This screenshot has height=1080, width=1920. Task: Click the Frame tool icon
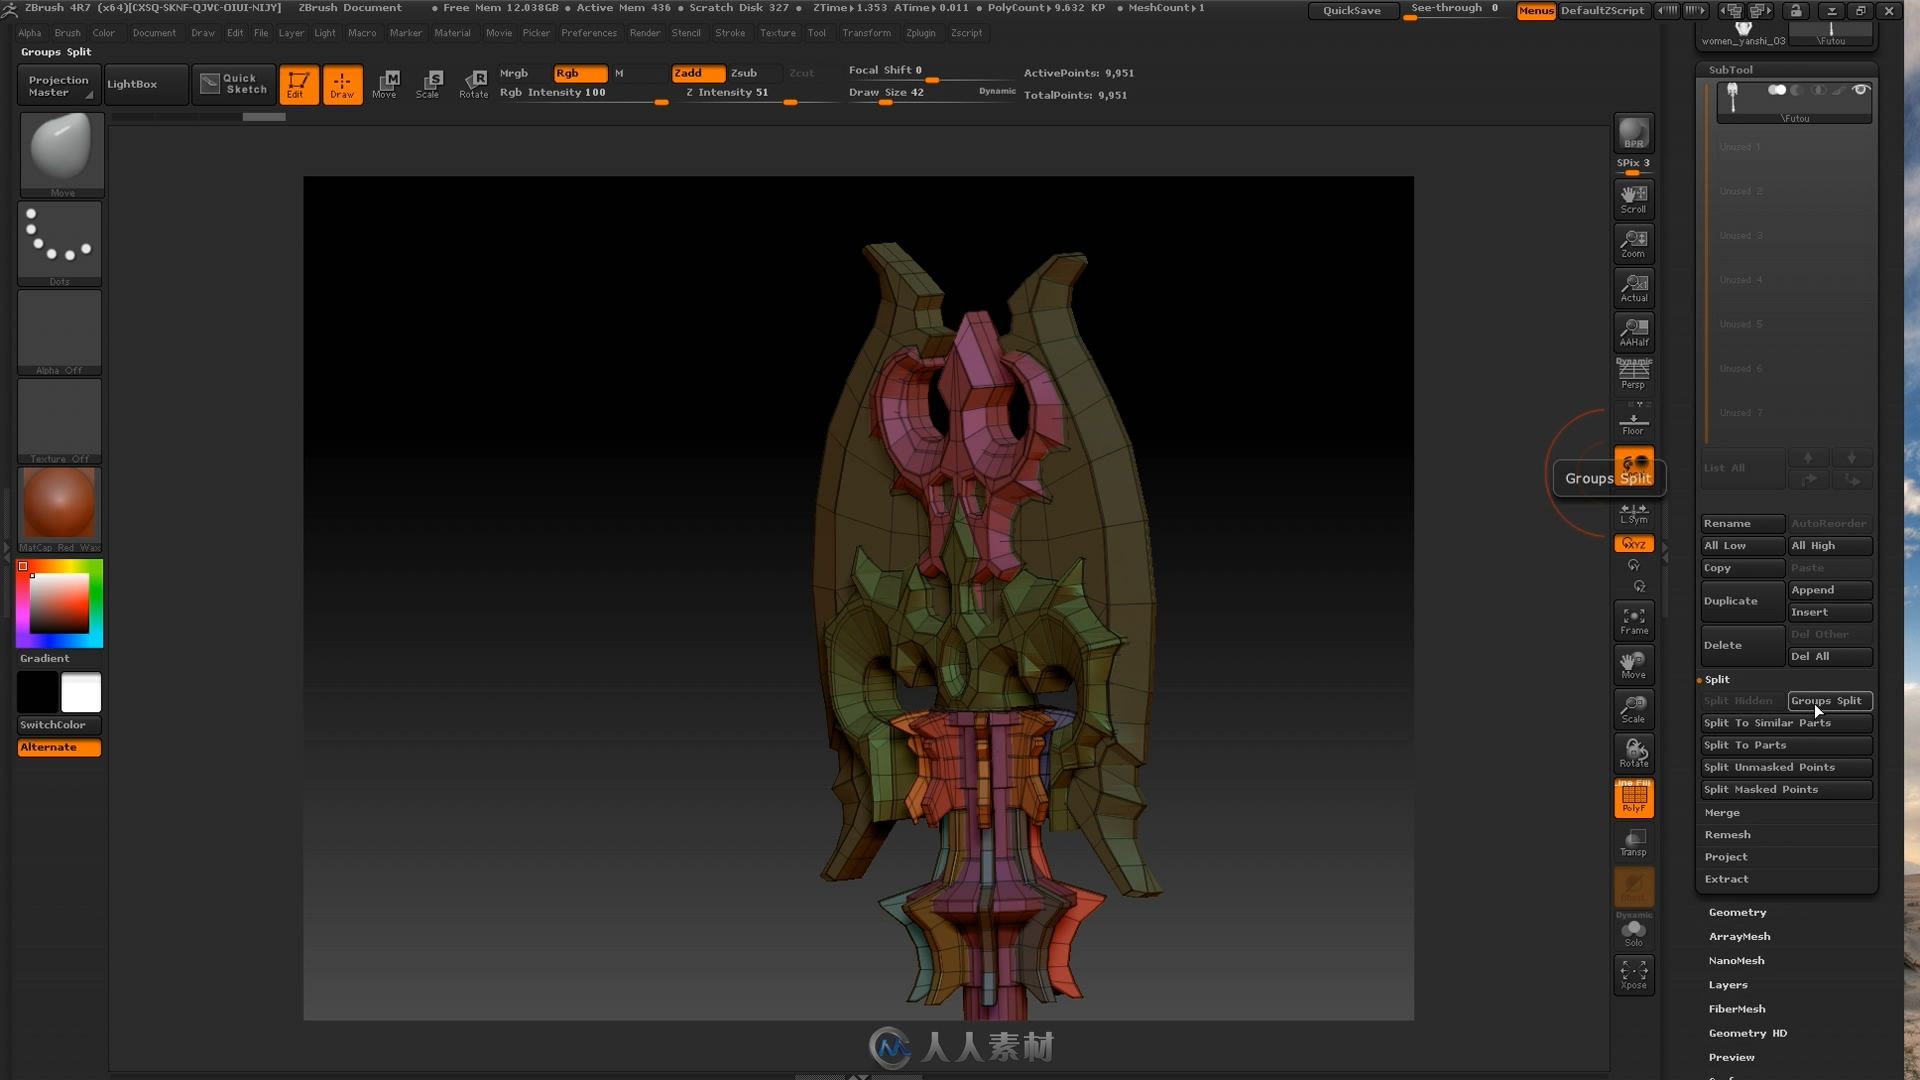click(x=1633, y=618)
